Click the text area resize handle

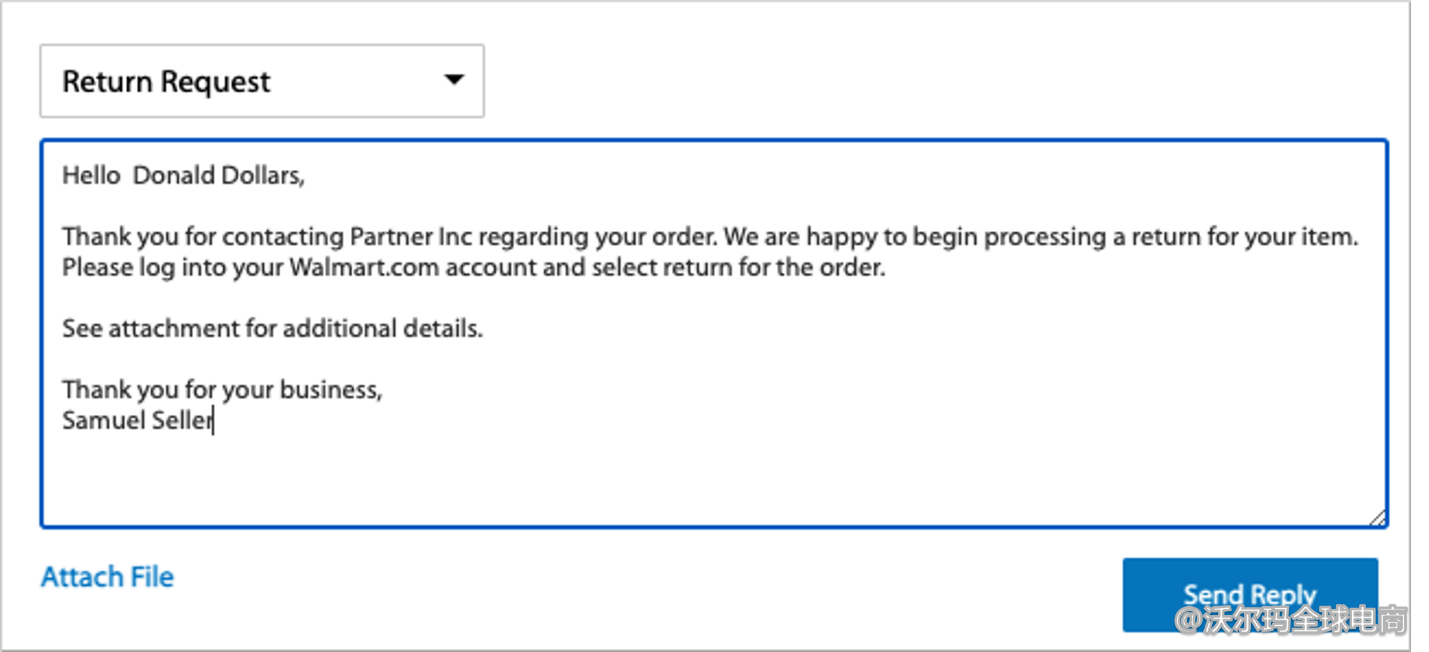click(1377, 517)
